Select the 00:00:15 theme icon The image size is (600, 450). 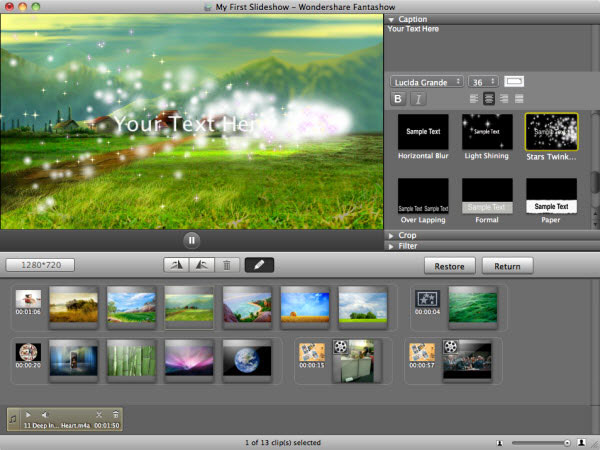[x=312, y=352]
